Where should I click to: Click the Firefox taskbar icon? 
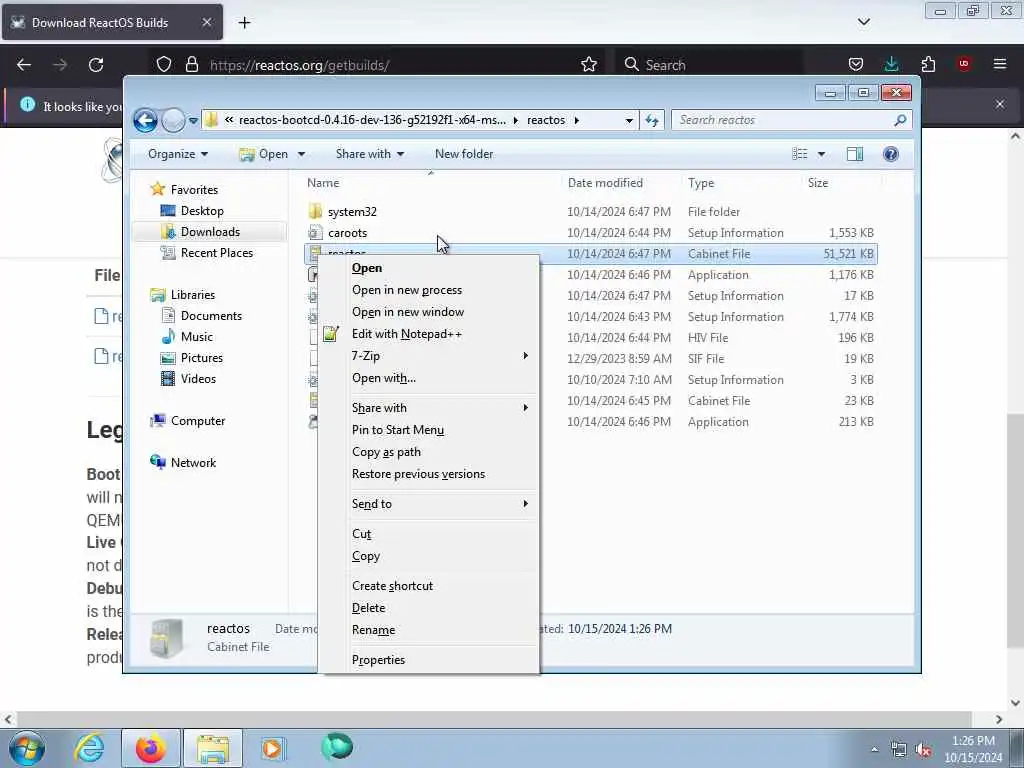[x=150, y=748]
